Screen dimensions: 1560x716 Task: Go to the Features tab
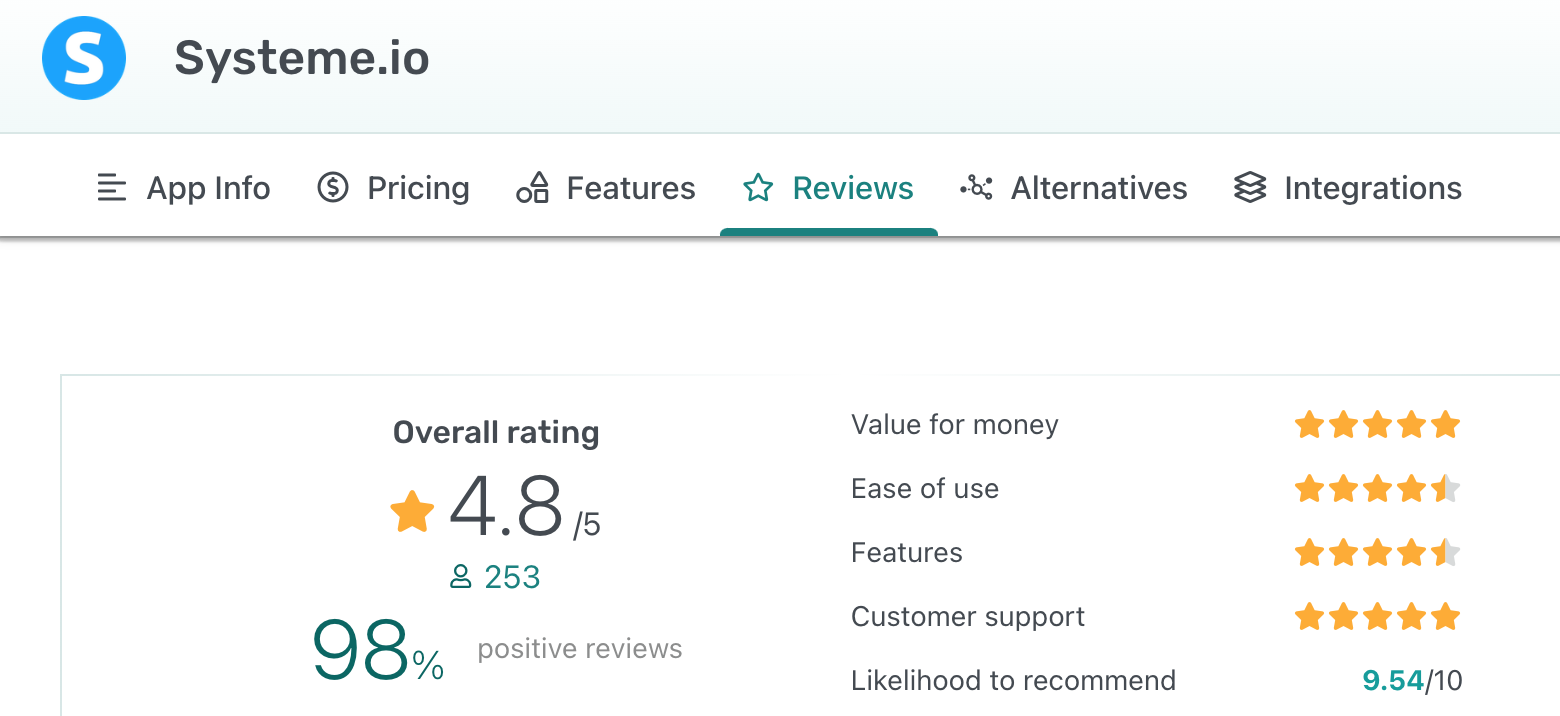click(606, 188)
